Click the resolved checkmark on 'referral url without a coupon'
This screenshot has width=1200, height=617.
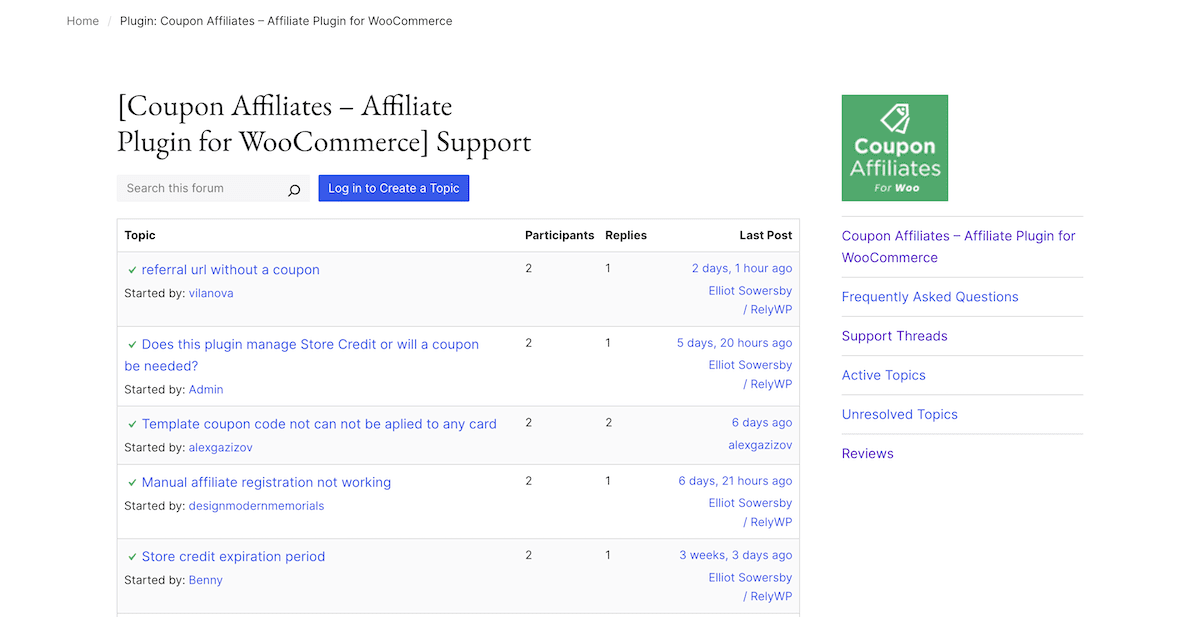click(132, 270)
